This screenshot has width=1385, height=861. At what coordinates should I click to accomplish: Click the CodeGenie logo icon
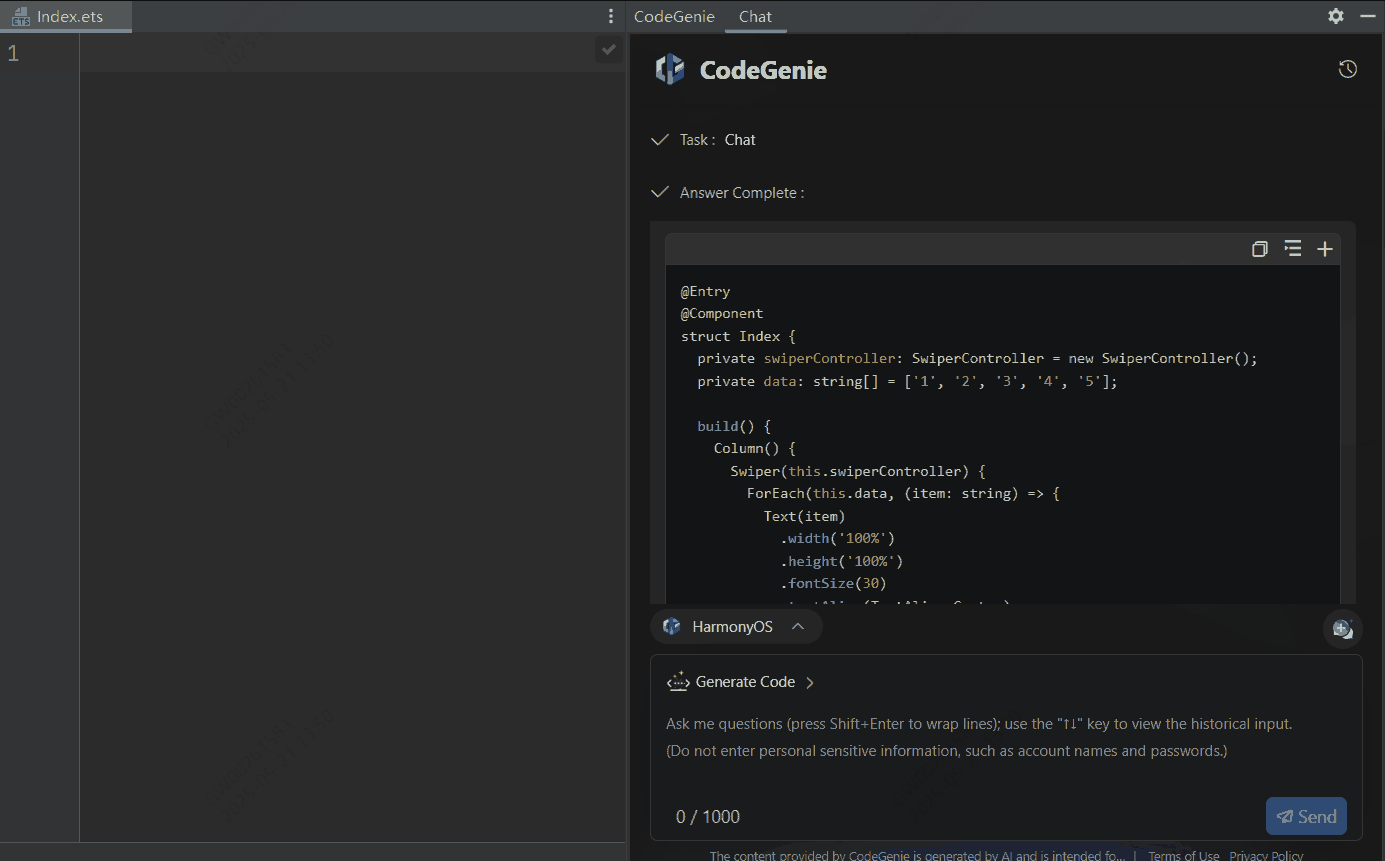pos(669,69)
